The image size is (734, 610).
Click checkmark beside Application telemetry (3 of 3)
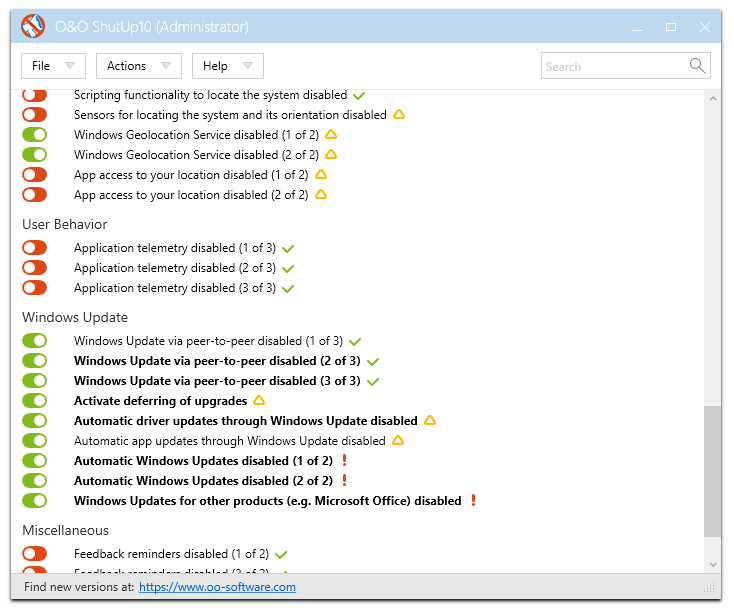pyautogui.click(x=288, y=289)
